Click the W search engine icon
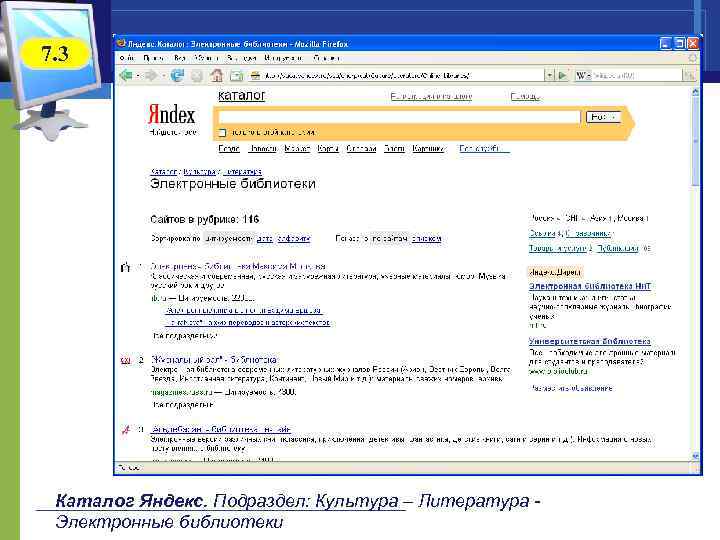Image resolution: width=720 pixels, height=540 pixels. pos(582,75)
